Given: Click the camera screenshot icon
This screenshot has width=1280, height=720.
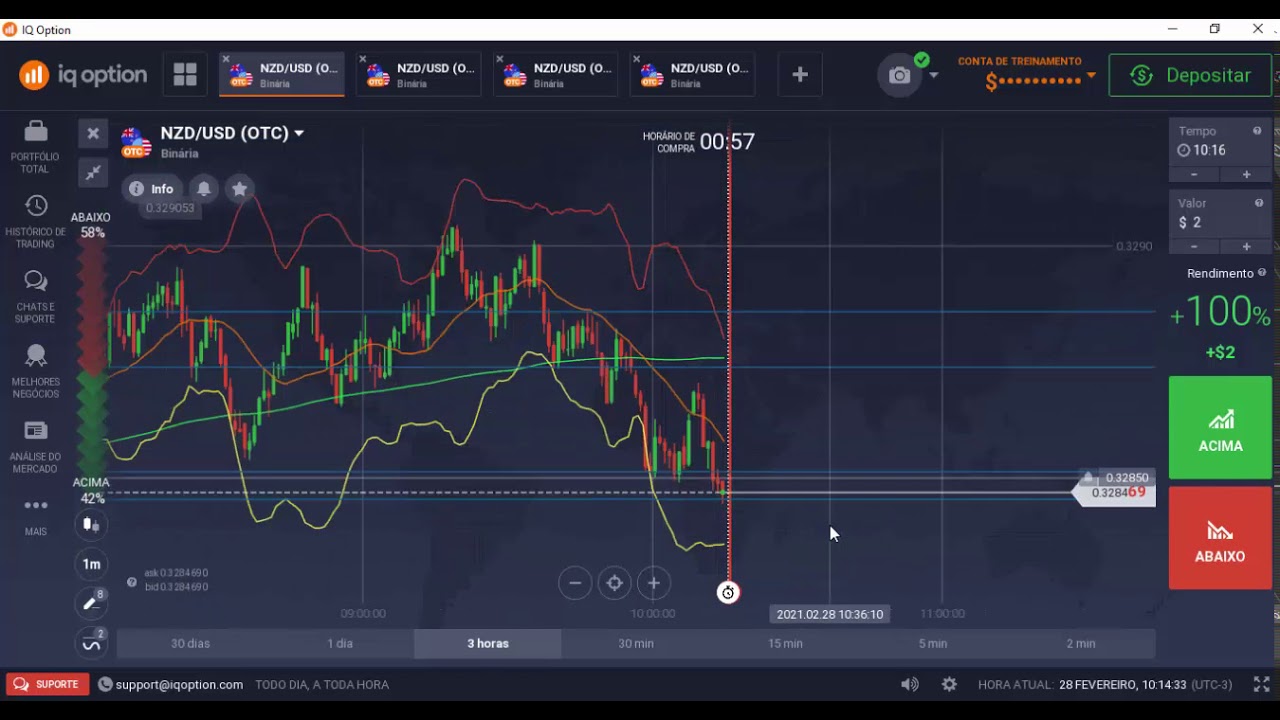Looking at the screenshot, I should click(x=899, y=76).
